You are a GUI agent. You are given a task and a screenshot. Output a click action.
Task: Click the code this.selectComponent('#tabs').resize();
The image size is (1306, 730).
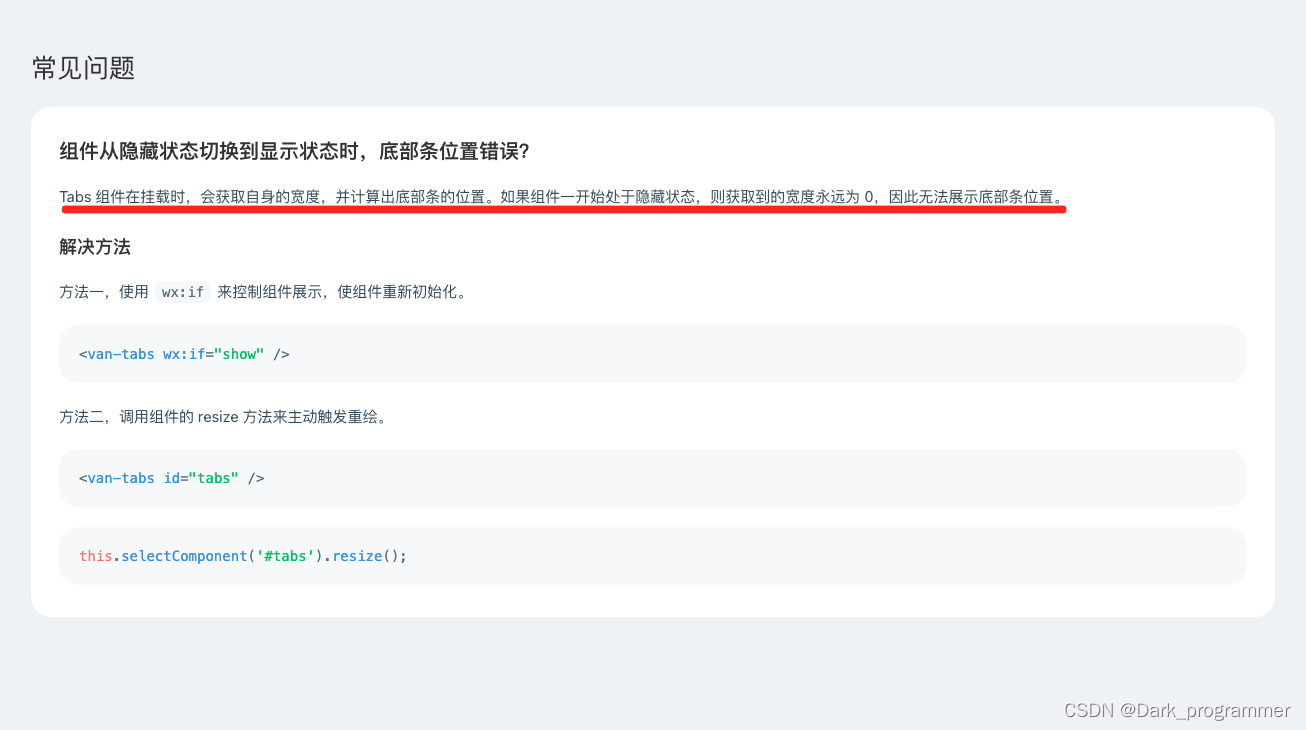point(243,556)
